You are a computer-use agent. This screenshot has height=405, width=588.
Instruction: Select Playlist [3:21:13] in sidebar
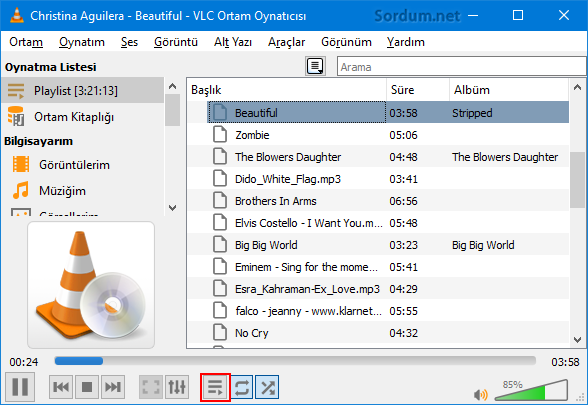pos(82,90)
